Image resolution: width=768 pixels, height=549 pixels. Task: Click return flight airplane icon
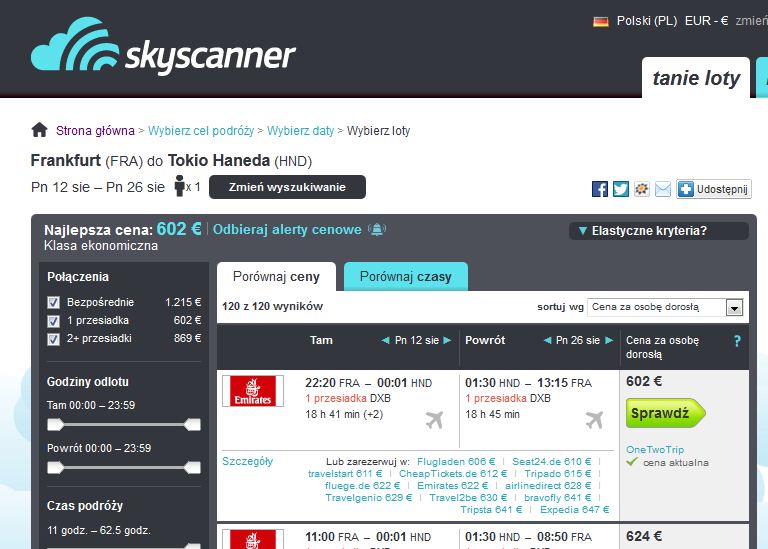pos(594,420)
